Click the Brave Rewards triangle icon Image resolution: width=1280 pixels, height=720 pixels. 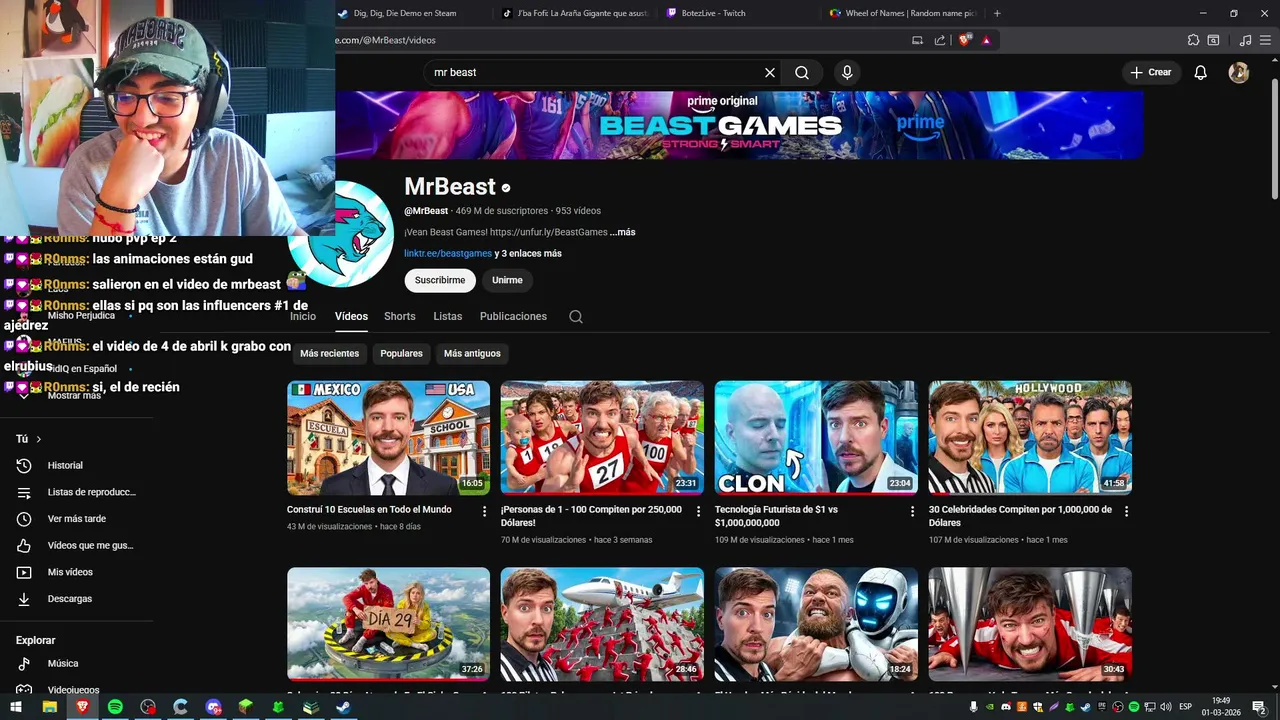point(986,40)
